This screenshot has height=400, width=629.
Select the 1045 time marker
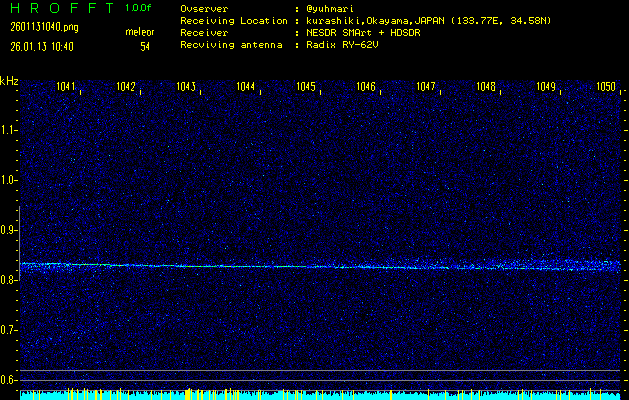(306, 87)
